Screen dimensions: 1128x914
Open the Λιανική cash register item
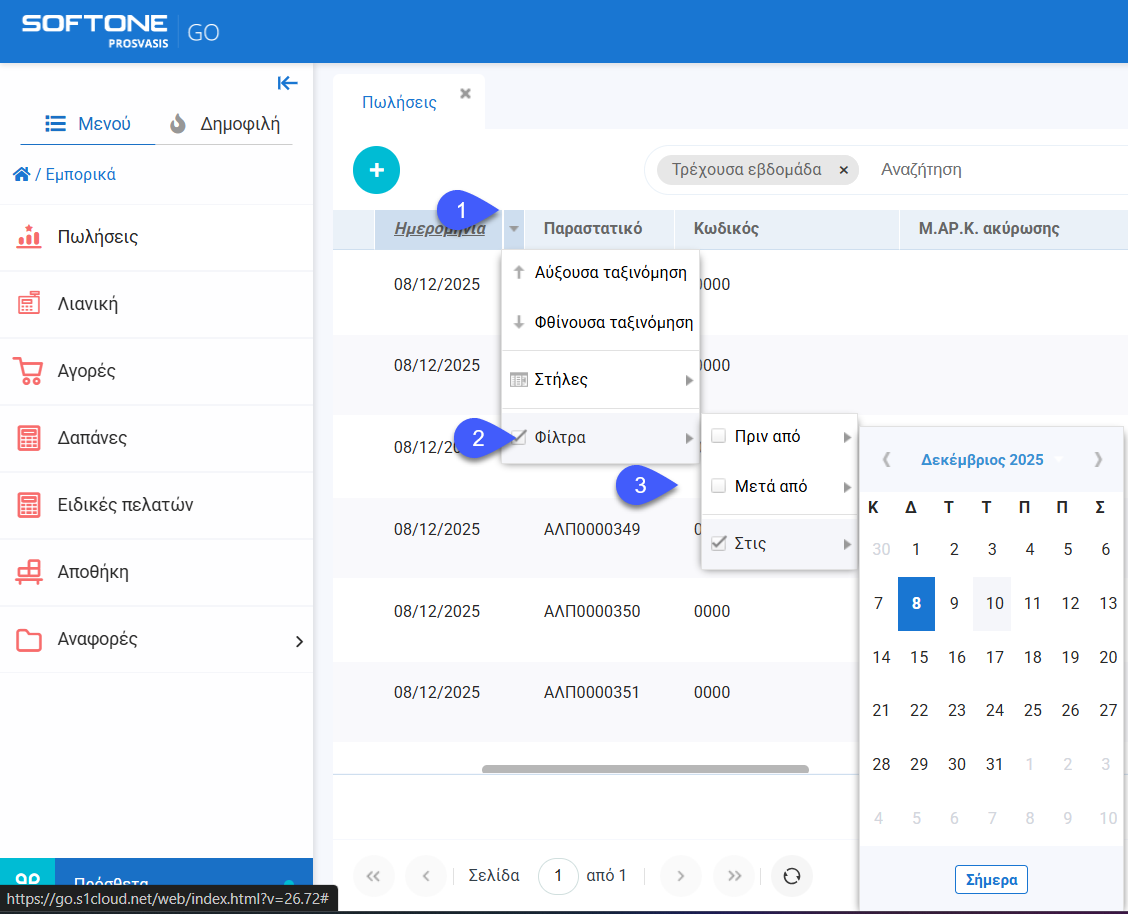[x=88, y=304]
